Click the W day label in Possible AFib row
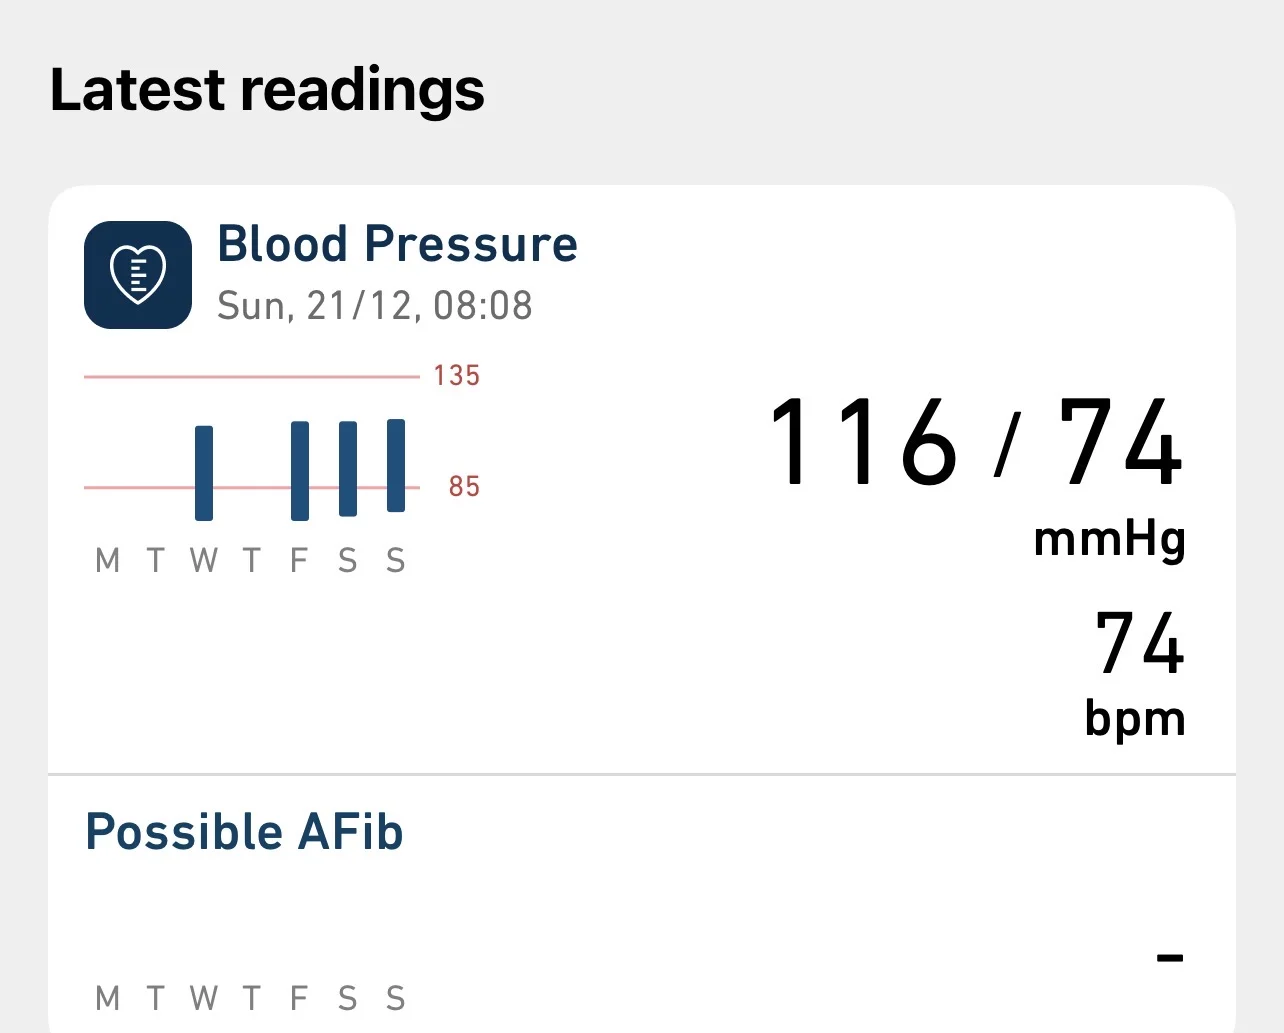Screen dimensions: 1284x1033 pos(203,998)
